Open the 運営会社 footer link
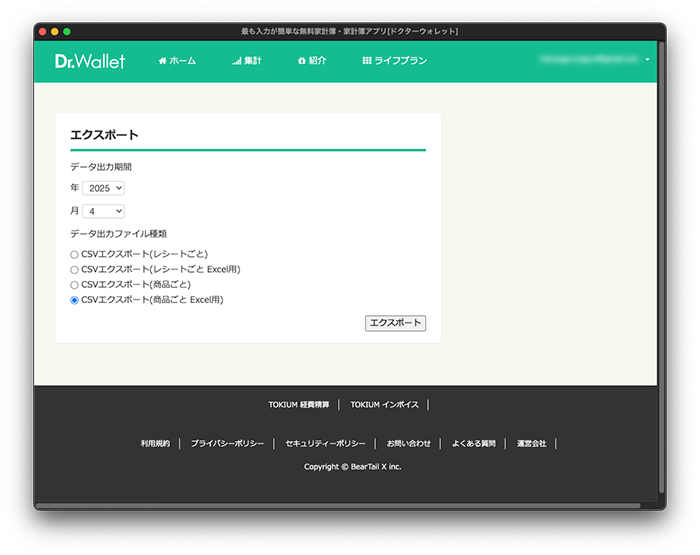700x555 pixels. (x=531, y=443)
